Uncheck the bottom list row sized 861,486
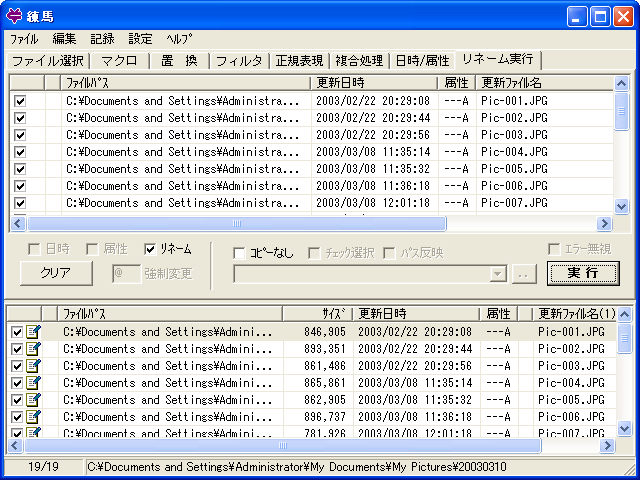This screenshot has width=640, height=480. [17, 367]
